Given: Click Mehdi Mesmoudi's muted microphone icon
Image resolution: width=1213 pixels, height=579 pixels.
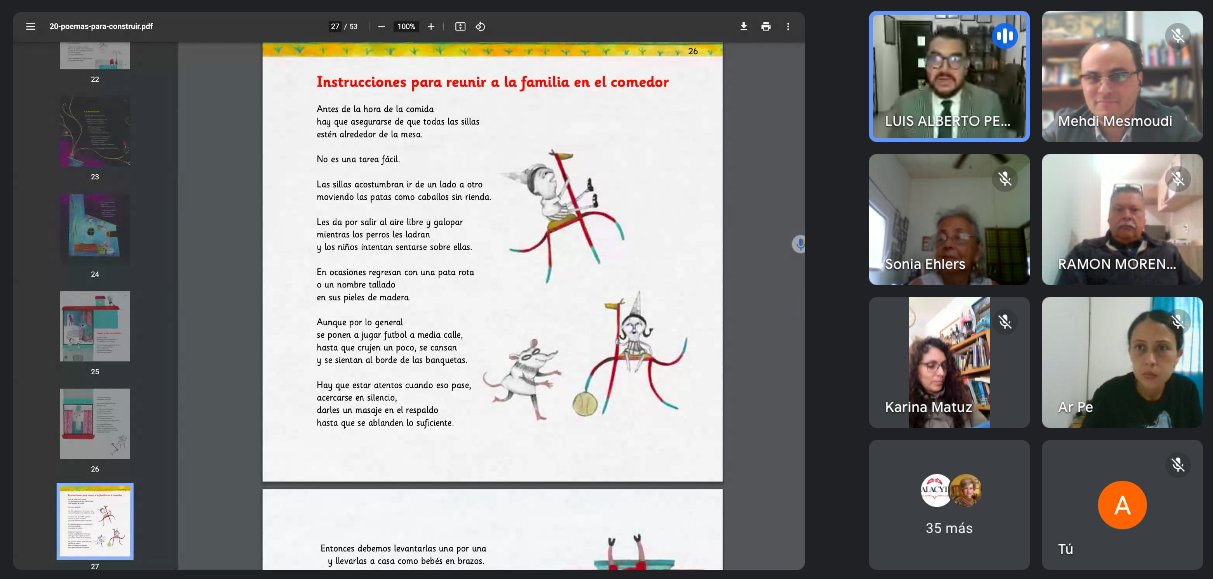Looking at the screenshot, I should click(x=1177, y=37).
